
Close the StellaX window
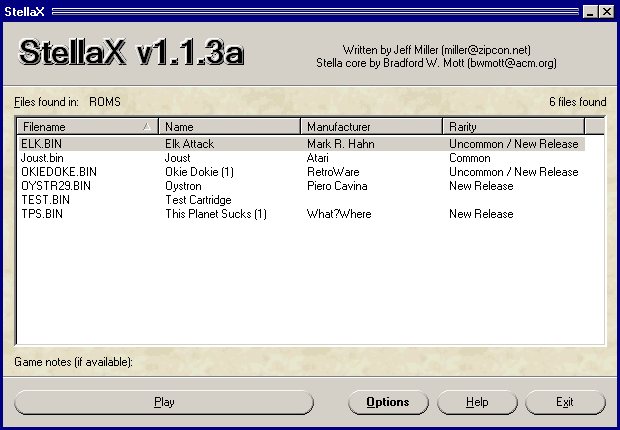point(606,12)
